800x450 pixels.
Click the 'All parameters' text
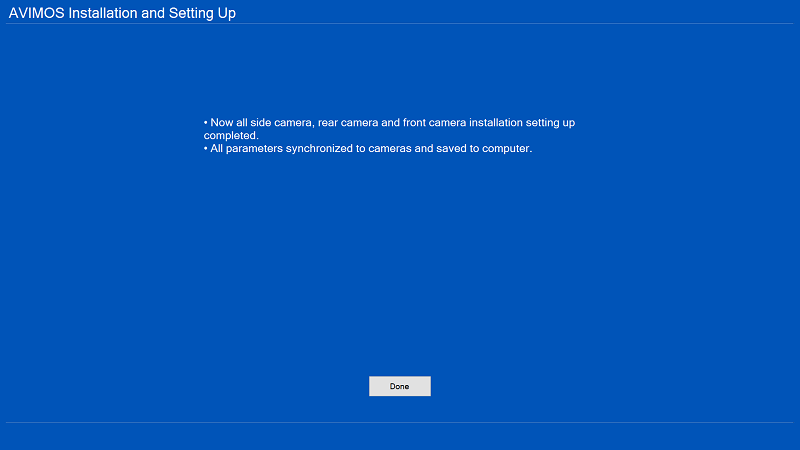[246, 149]
